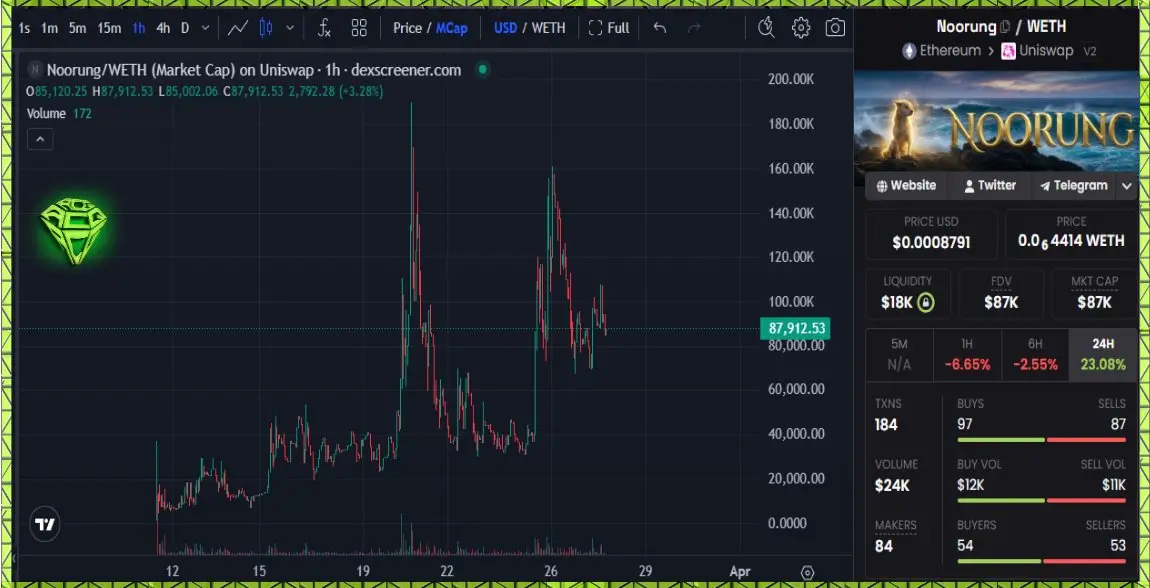This screenshot has height=588, width=1150.
Task: Open the Twitter link
Action: (990, 185)
